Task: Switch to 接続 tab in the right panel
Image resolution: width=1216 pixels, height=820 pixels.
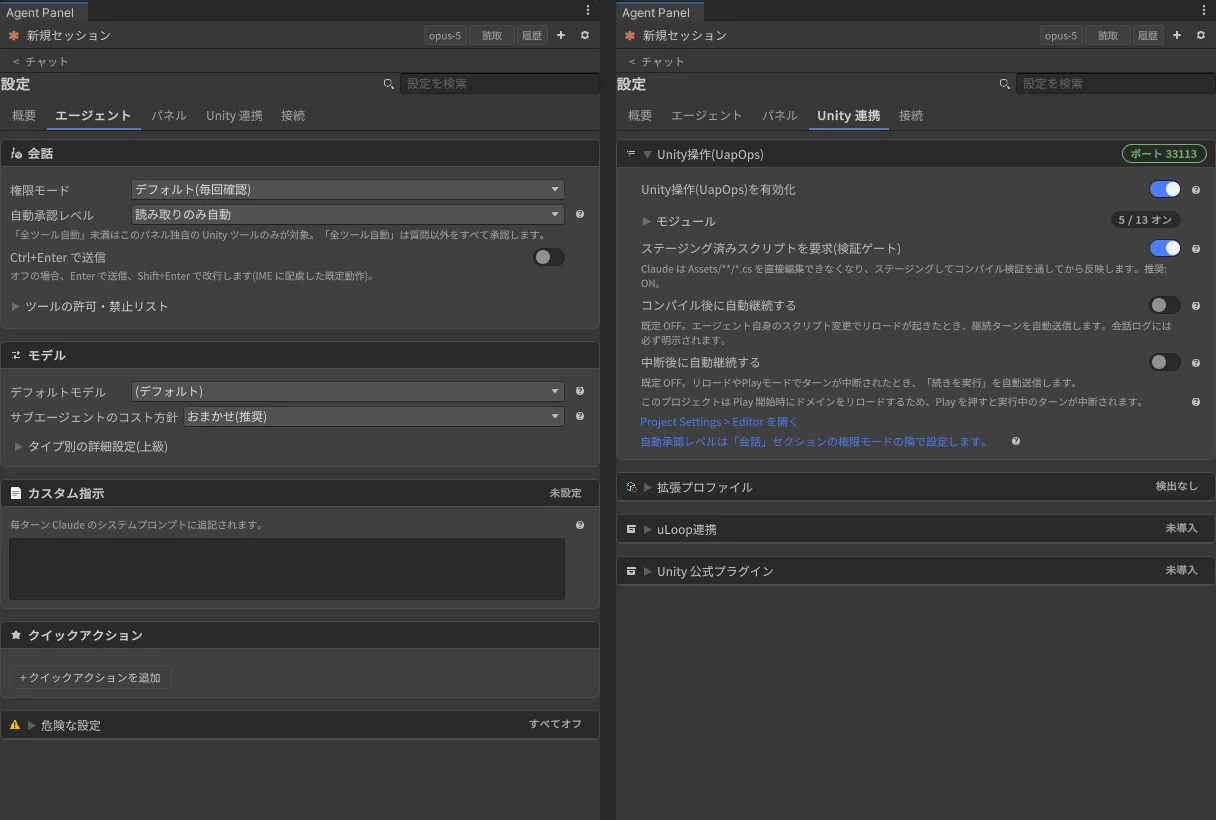Action: 911,116
